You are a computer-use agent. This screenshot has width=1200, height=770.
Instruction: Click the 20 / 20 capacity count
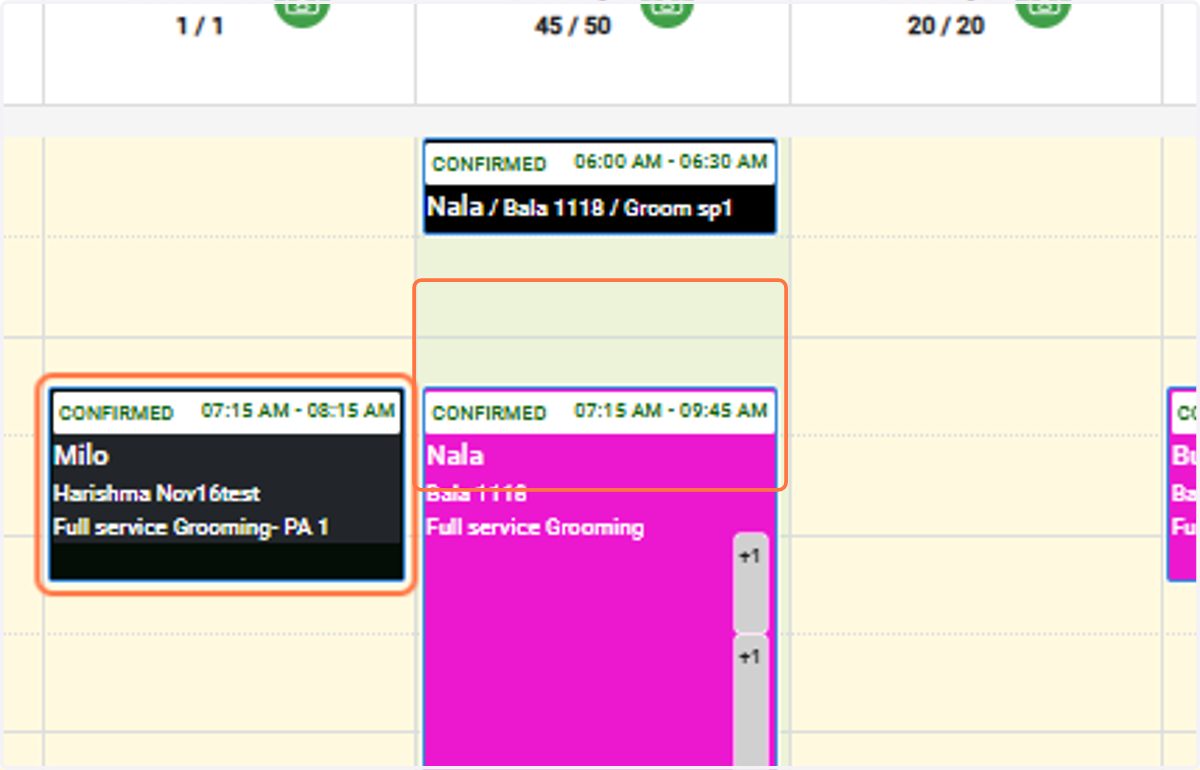click(946, 26)
